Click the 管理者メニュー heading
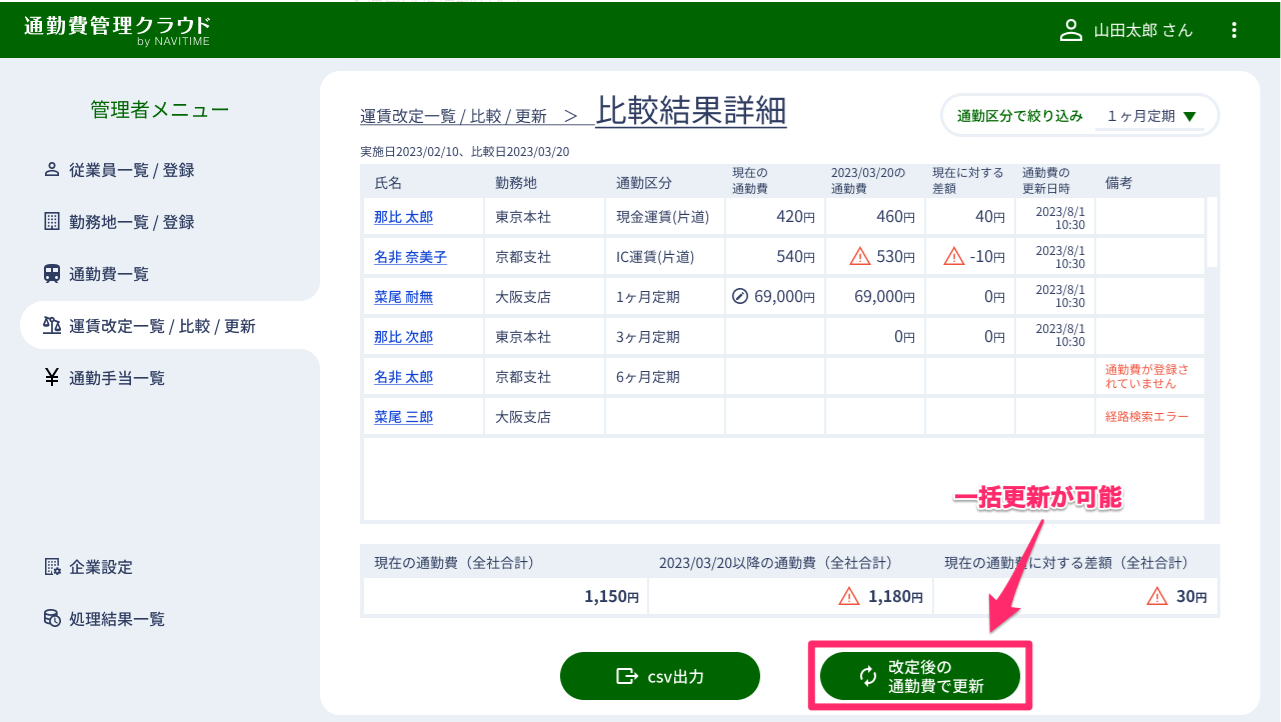This screenshot has height=722, width=1281. click(x=160, y=110)
